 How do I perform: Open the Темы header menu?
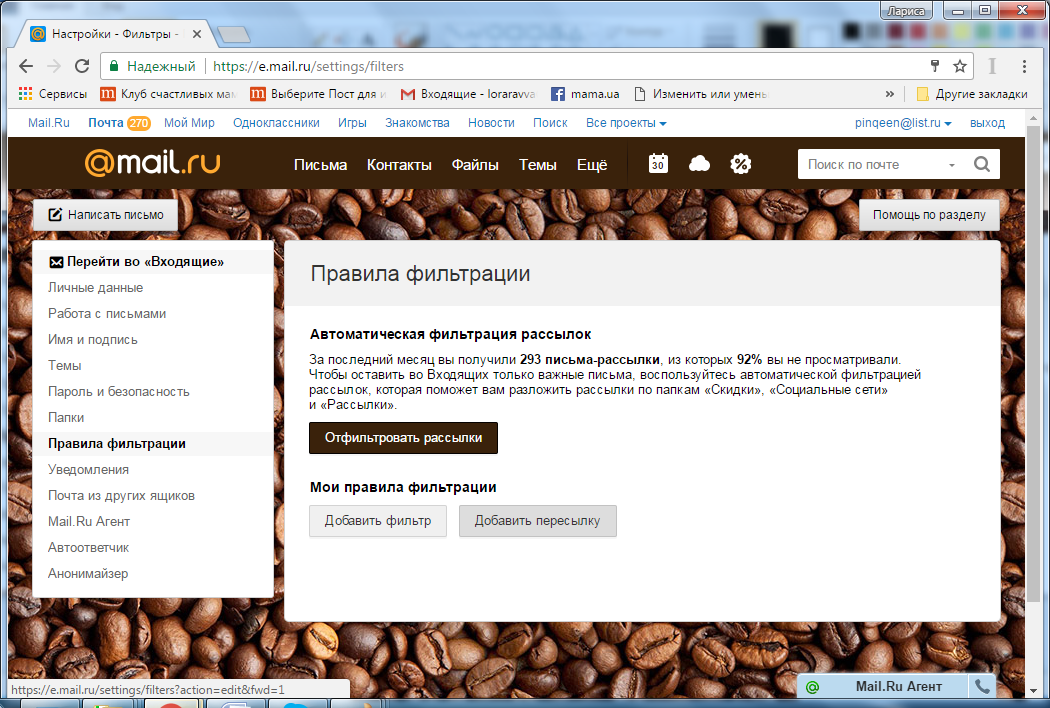click(538, 165)
